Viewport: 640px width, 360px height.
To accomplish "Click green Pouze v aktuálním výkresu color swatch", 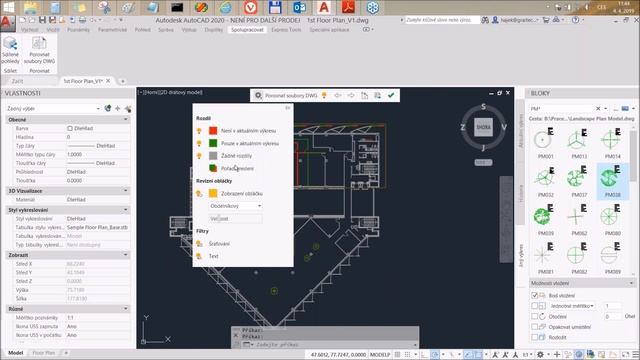I will [x=213, y=143].
